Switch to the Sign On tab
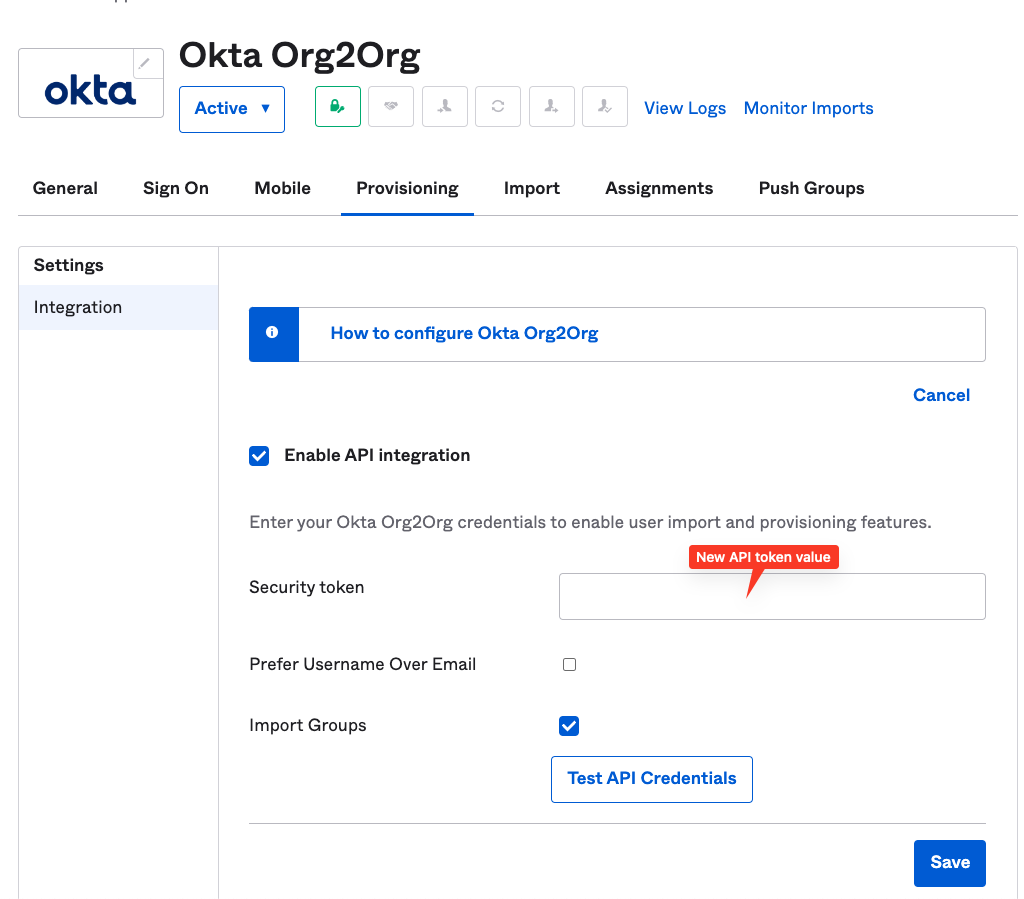Image resolution: width=1024 pixels, height=899 pixels. point(176,188)
